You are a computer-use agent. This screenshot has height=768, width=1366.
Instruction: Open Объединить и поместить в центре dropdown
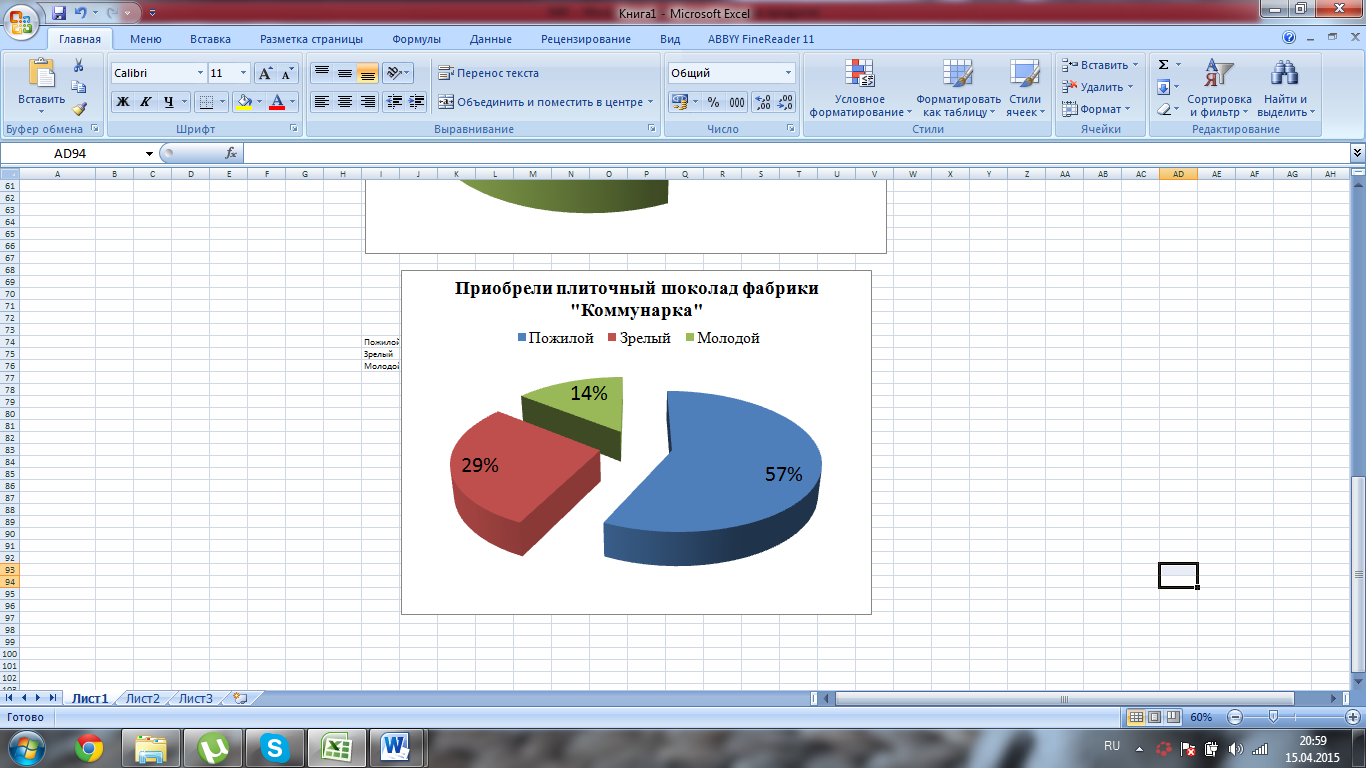[650, 102]
